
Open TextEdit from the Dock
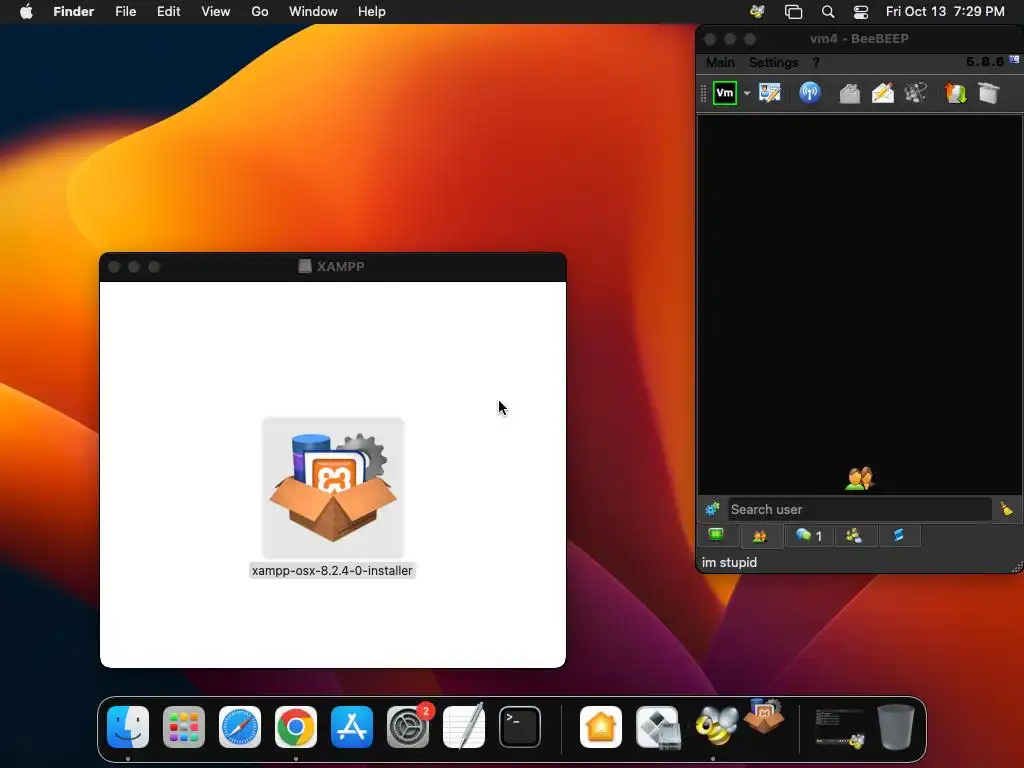pyautogui.click(x=464, y=727)
